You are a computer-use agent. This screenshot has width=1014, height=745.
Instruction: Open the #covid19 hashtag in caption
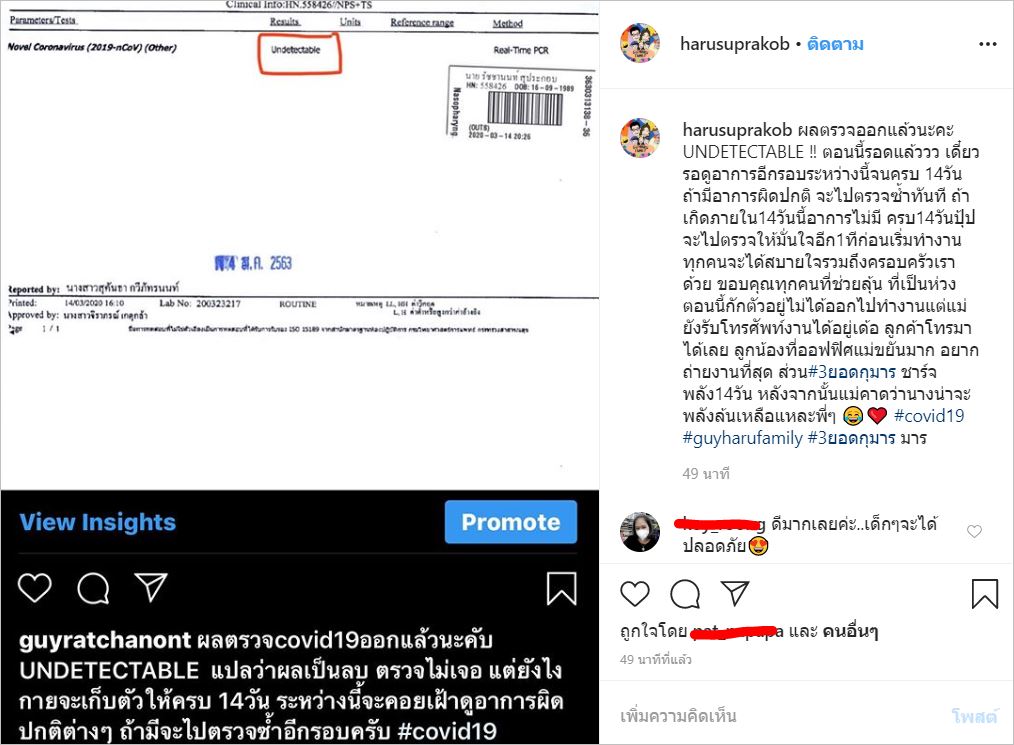929,415
